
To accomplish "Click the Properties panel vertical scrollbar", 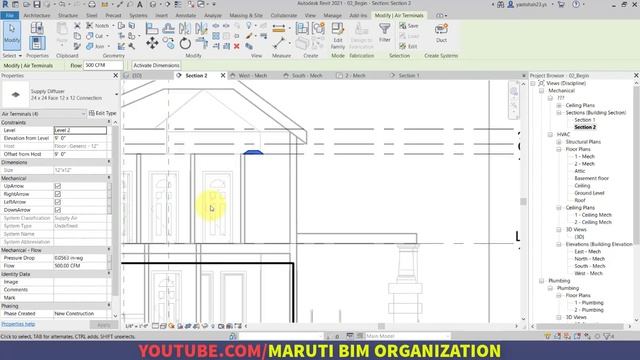I will pos(115,212).
